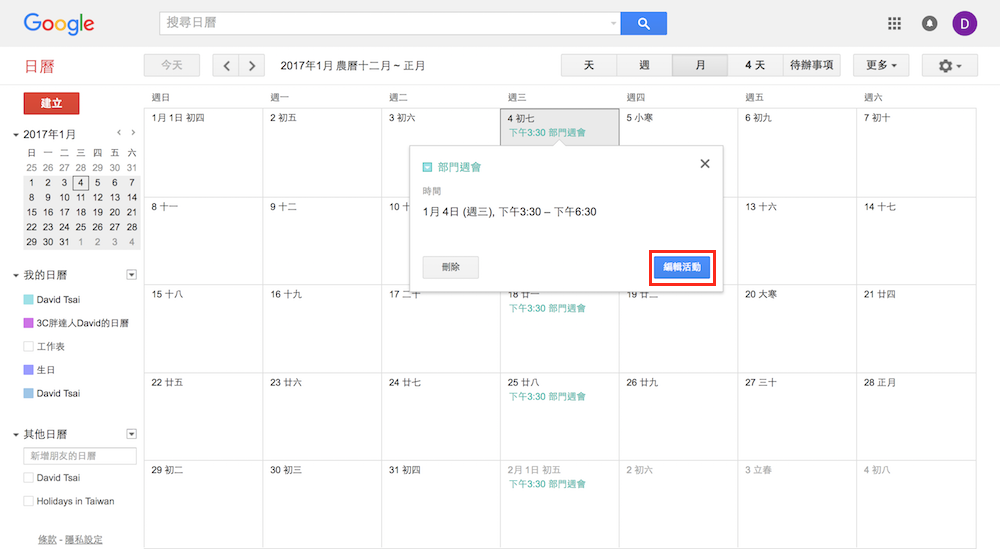Switch to the 週 view tab
Image resolution: width=1000 pixels, height=549 pixels.
644,66
